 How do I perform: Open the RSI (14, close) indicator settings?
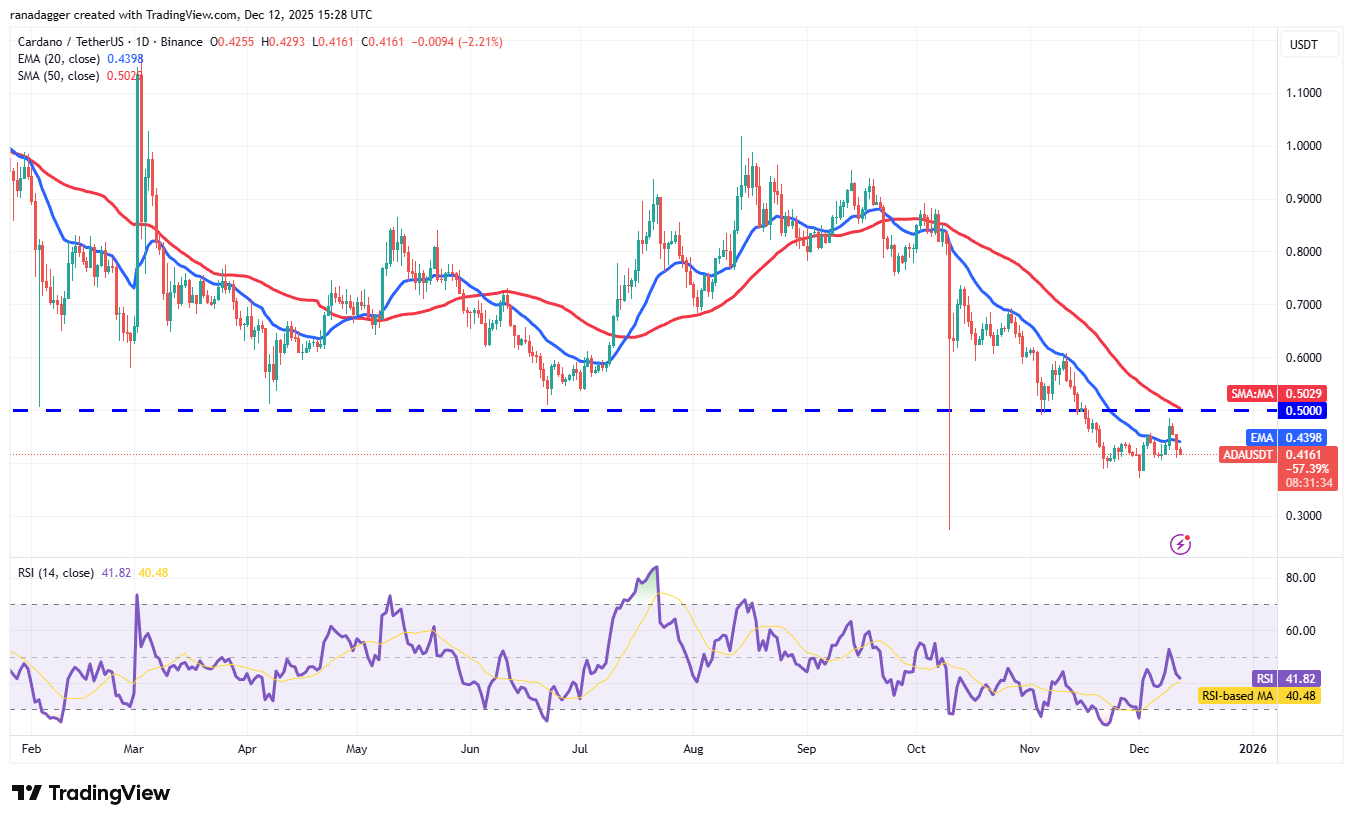pos(55,570)
